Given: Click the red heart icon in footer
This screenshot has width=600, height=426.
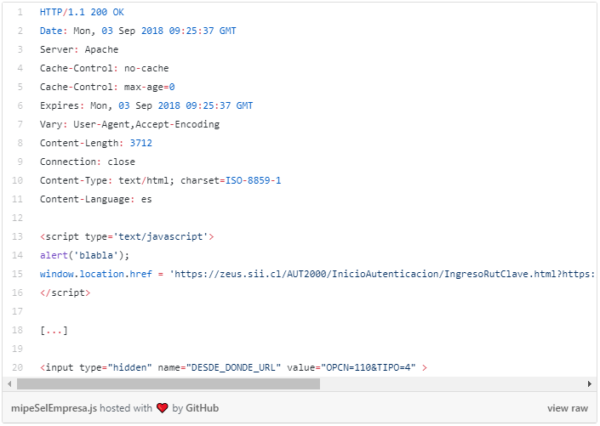Looking at the screenshot, I should (x=162, y=408).
